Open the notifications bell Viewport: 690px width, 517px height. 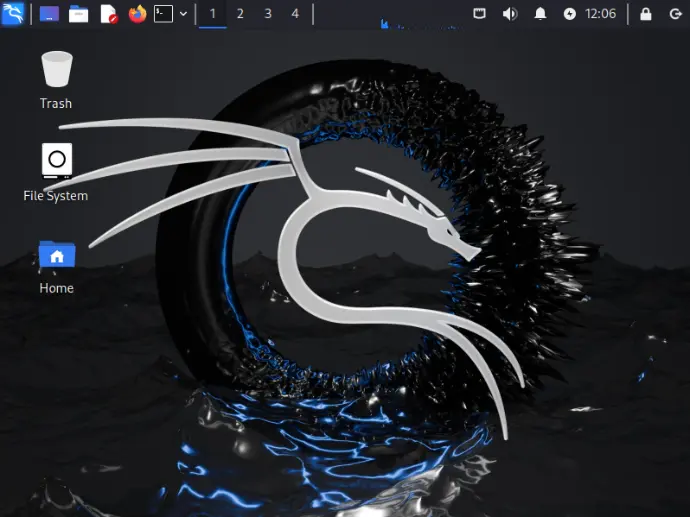[x=540, y=14]
